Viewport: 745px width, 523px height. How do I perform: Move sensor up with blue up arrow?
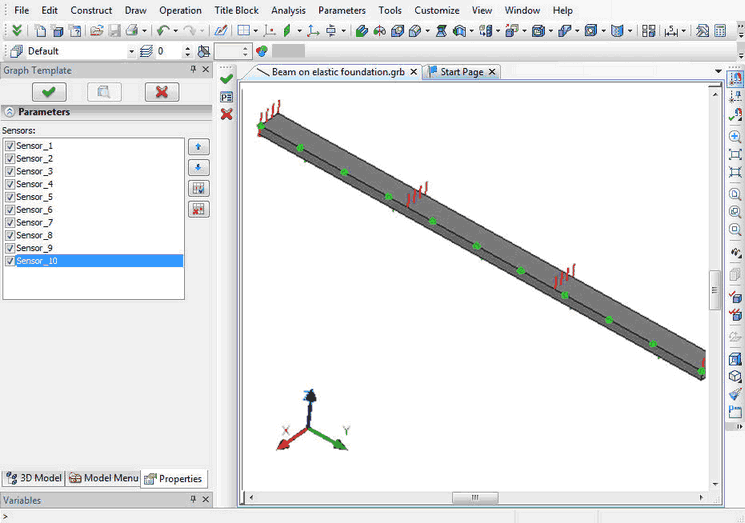pyautogui.click(x=198, y=147)
